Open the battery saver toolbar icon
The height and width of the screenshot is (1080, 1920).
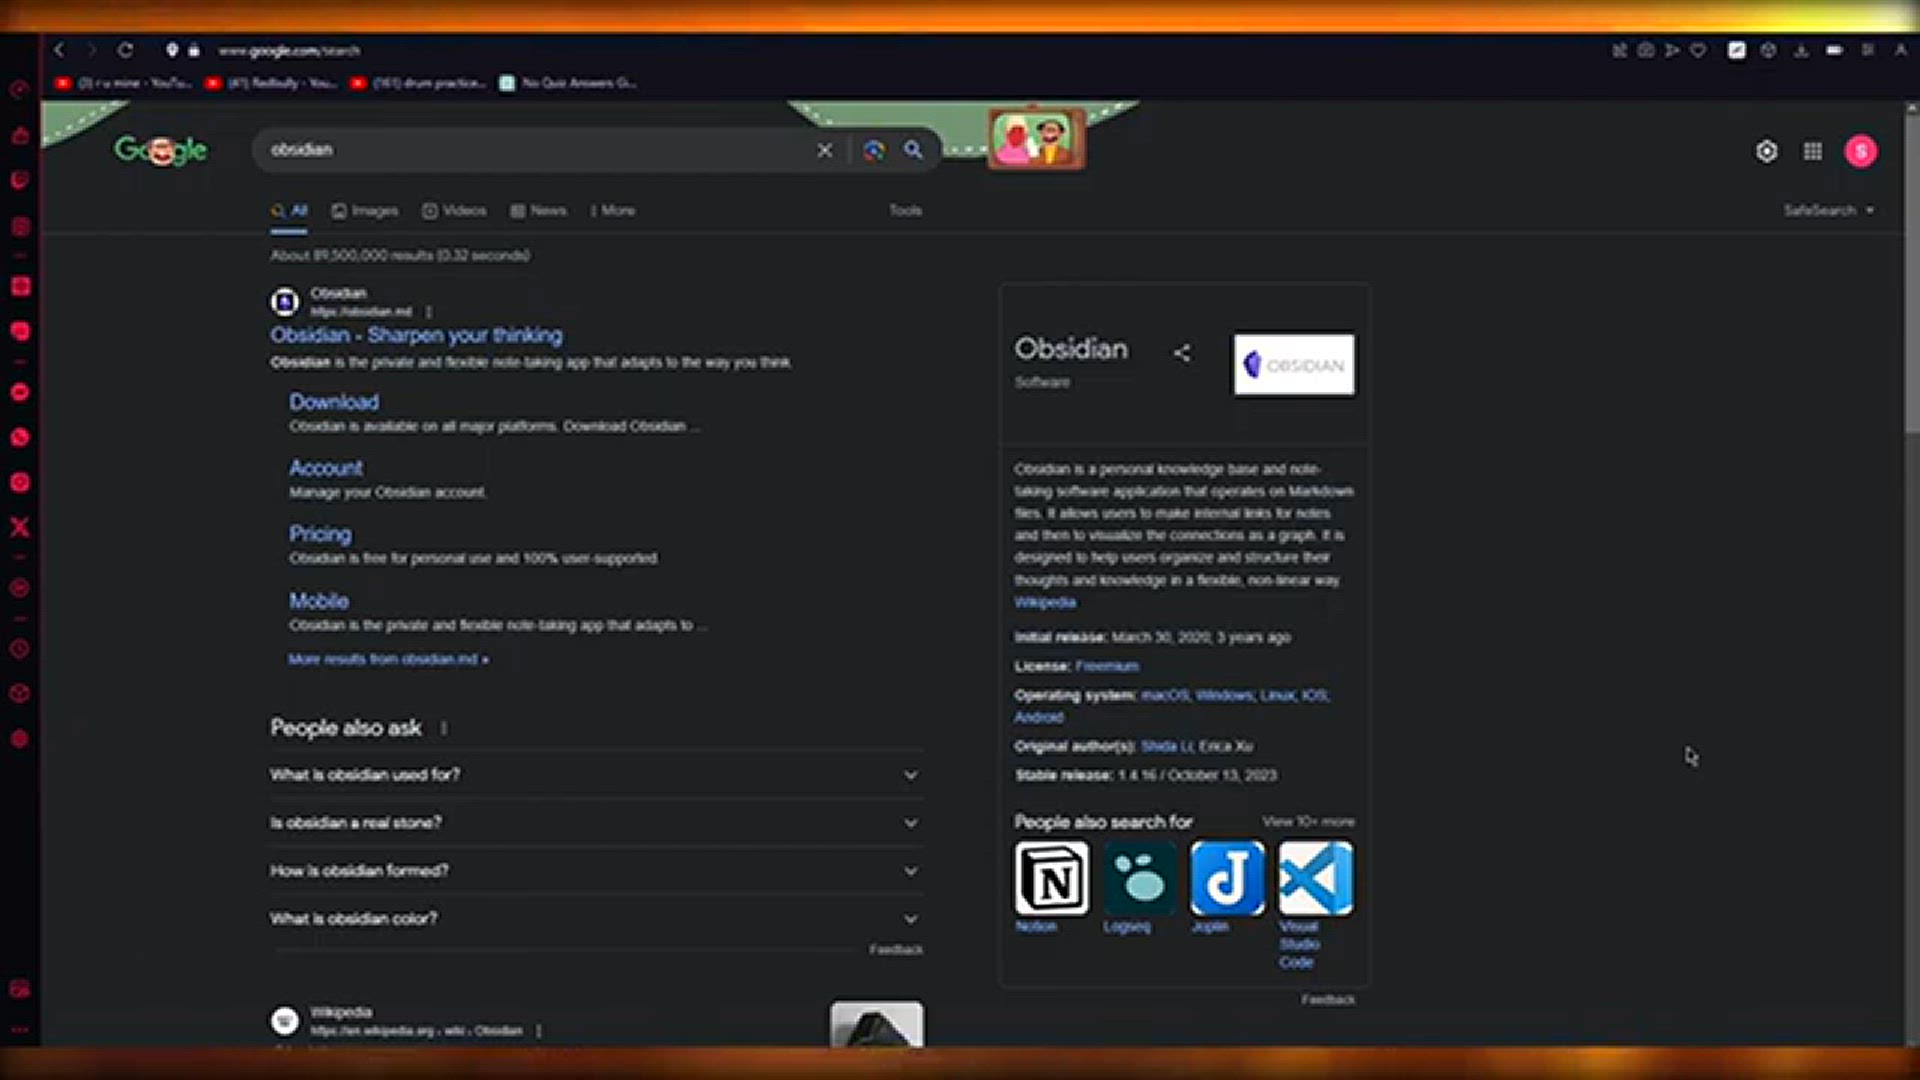coord(1834,50)
